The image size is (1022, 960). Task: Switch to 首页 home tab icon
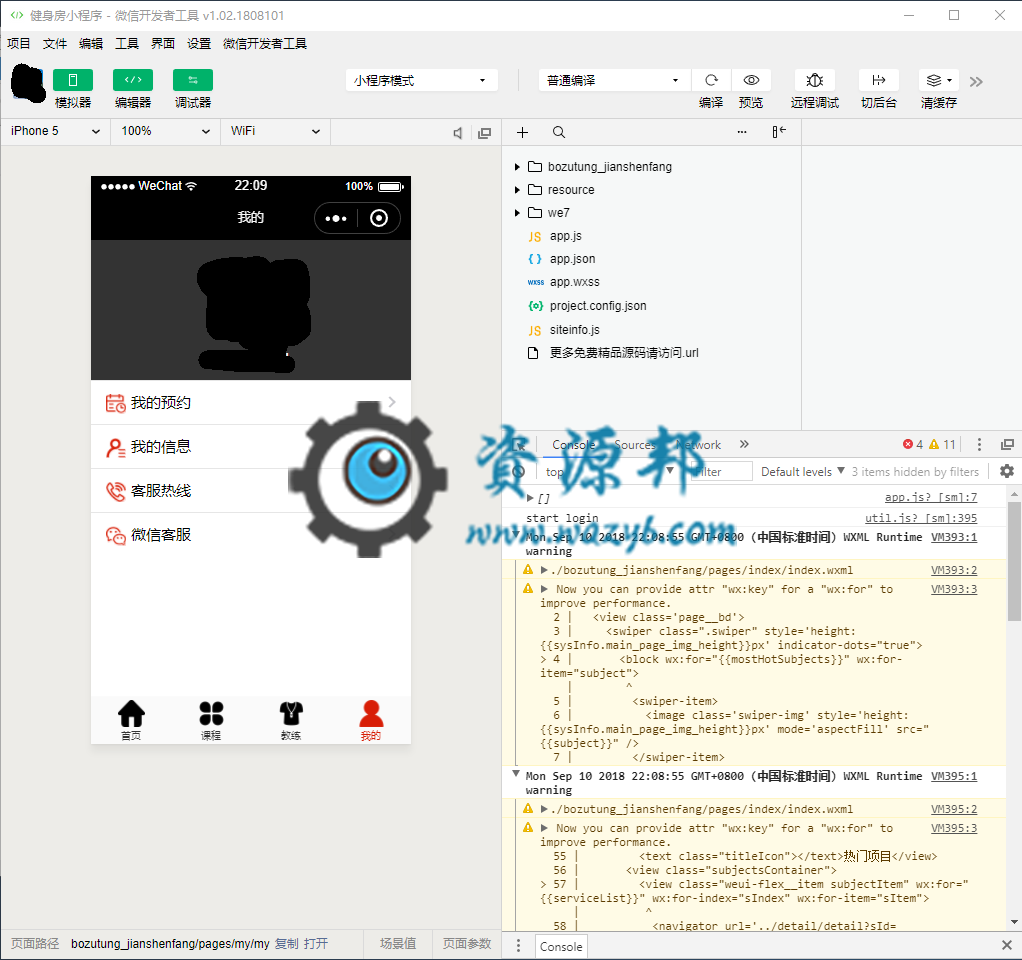(x=131, y=714)
